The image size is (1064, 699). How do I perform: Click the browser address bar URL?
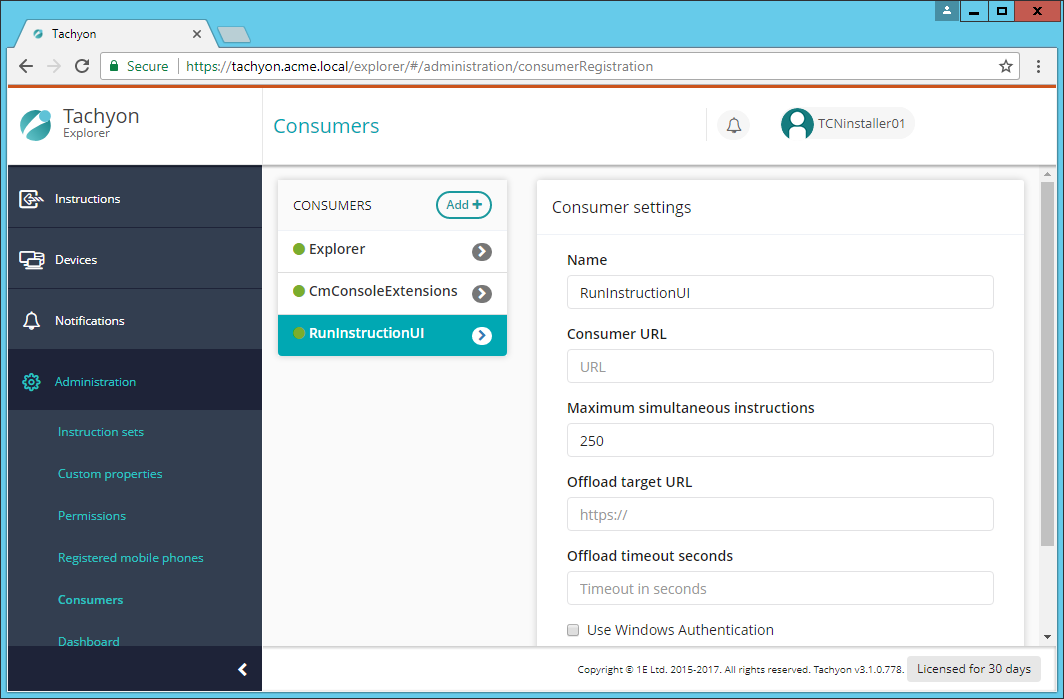419,66
